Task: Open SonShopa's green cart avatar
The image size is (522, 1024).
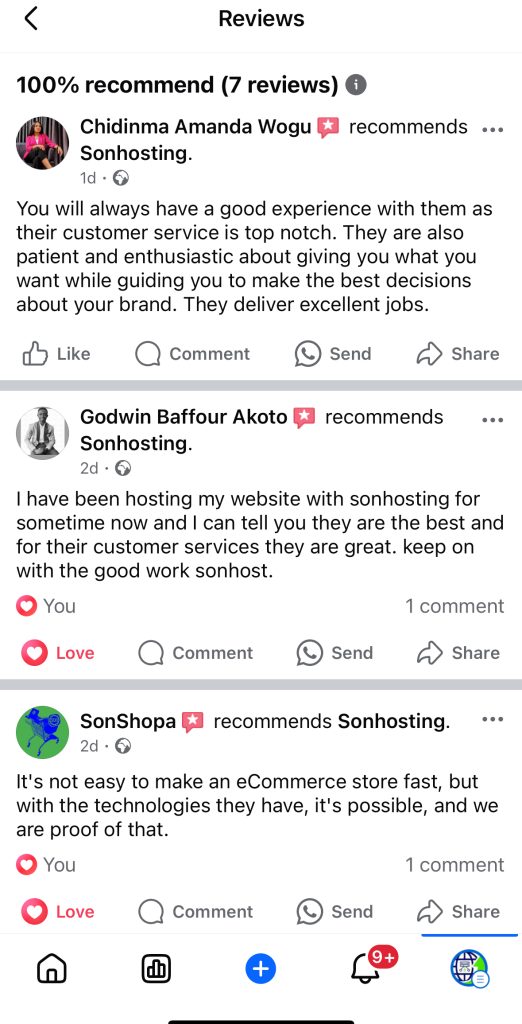Action: pyautogui.click(x=42, y=732)
